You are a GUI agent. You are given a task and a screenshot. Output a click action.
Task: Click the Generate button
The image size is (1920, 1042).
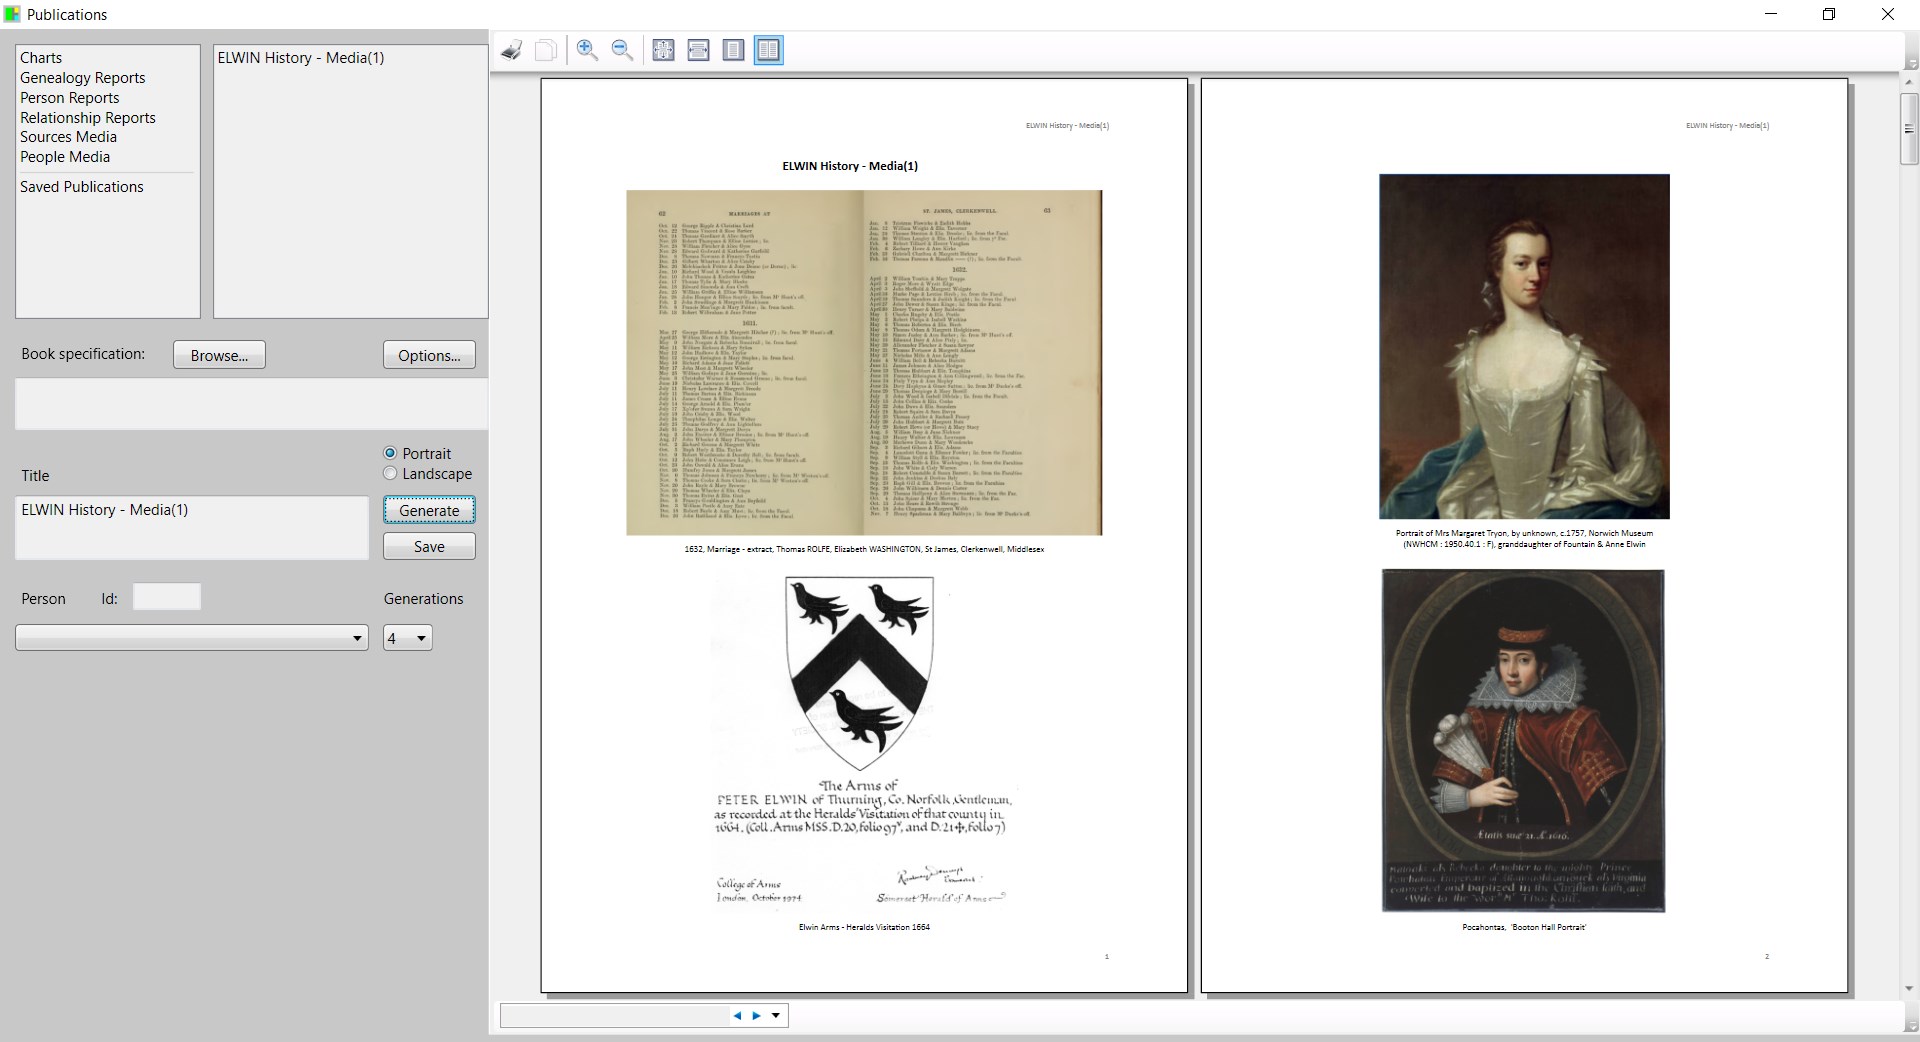429,510
